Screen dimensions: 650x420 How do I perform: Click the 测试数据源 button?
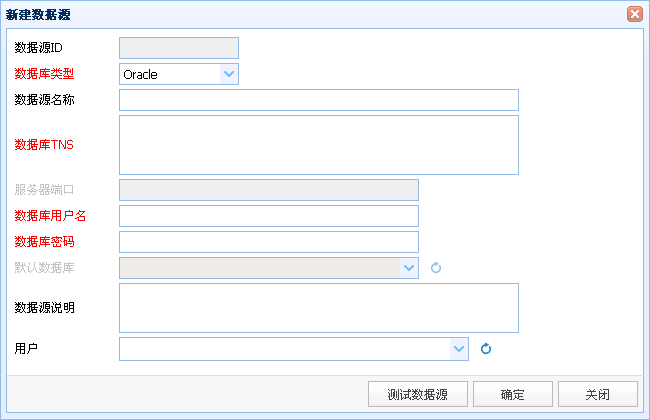click(418, 394)
